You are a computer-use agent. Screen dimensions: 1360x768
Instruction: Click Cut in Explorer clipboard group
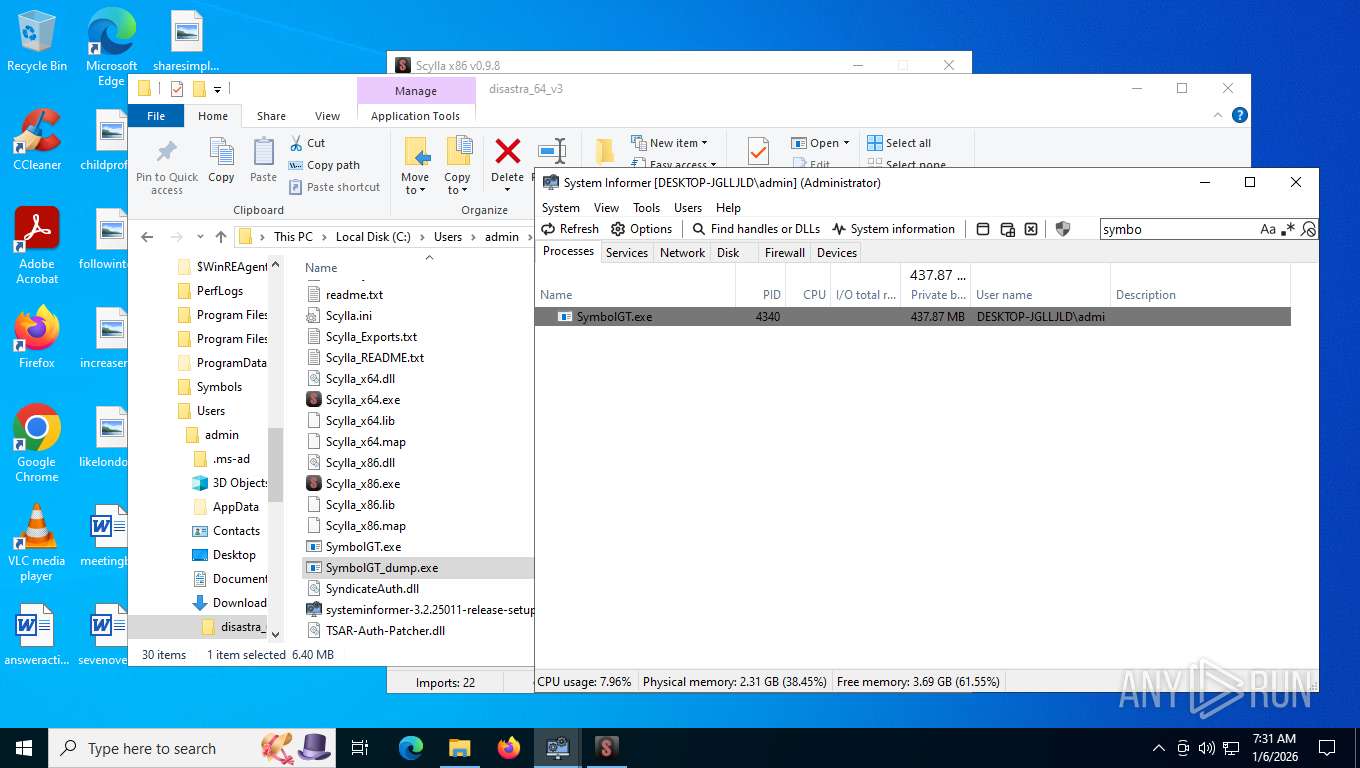(307, 143)
